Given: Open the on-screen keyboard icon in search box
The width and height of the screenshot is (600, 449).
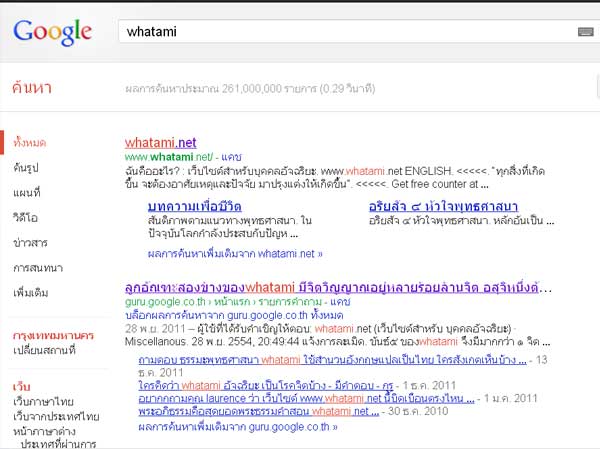Looking at the screenshot, I should [x=585, y=32].
